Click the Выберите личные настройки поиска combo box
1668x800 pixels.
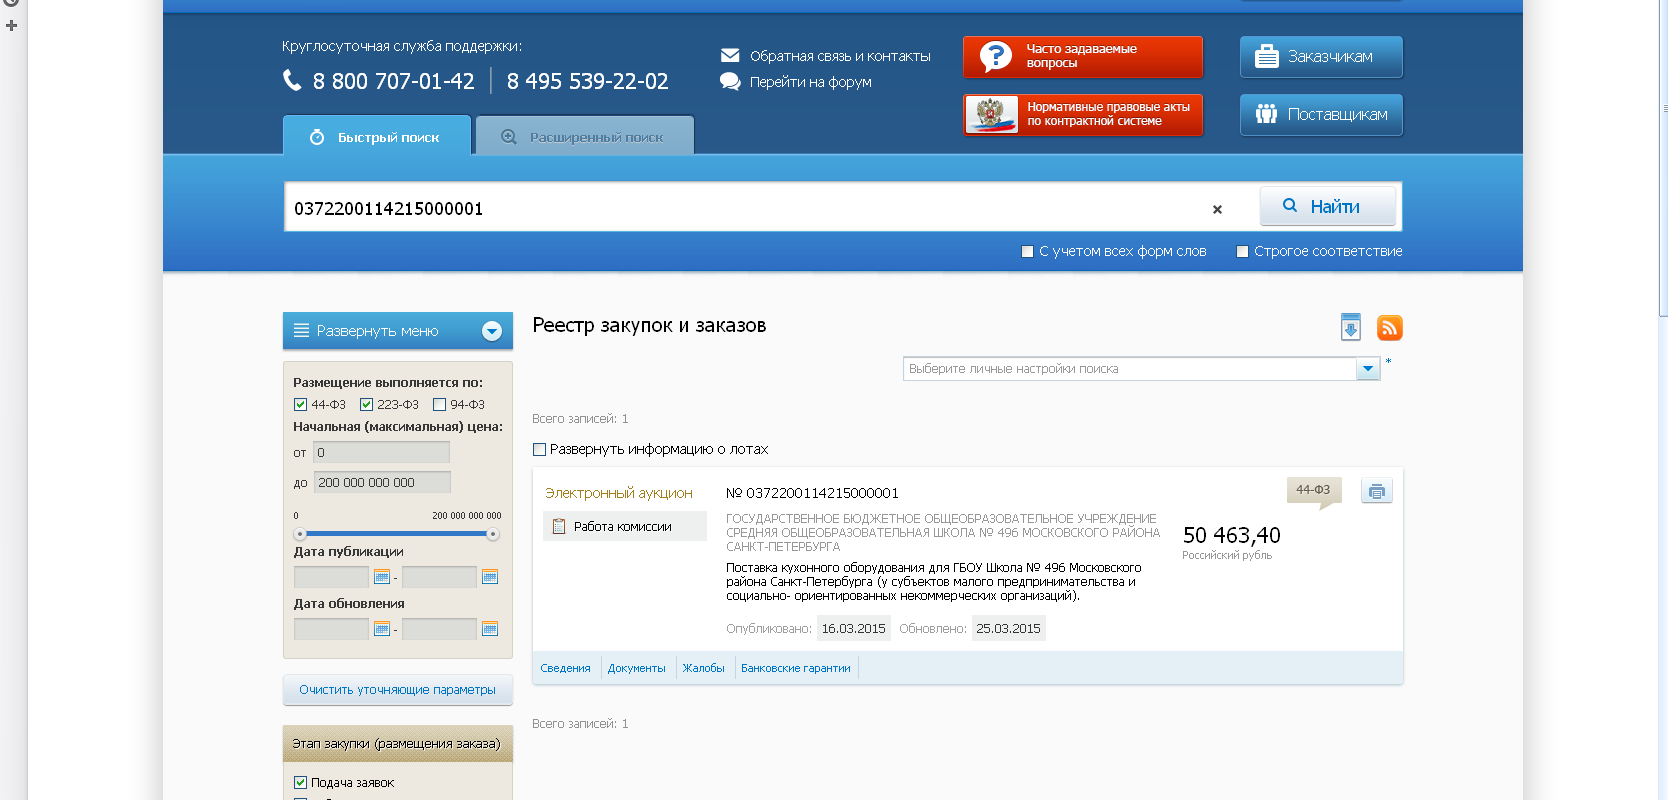(1141, 369)
